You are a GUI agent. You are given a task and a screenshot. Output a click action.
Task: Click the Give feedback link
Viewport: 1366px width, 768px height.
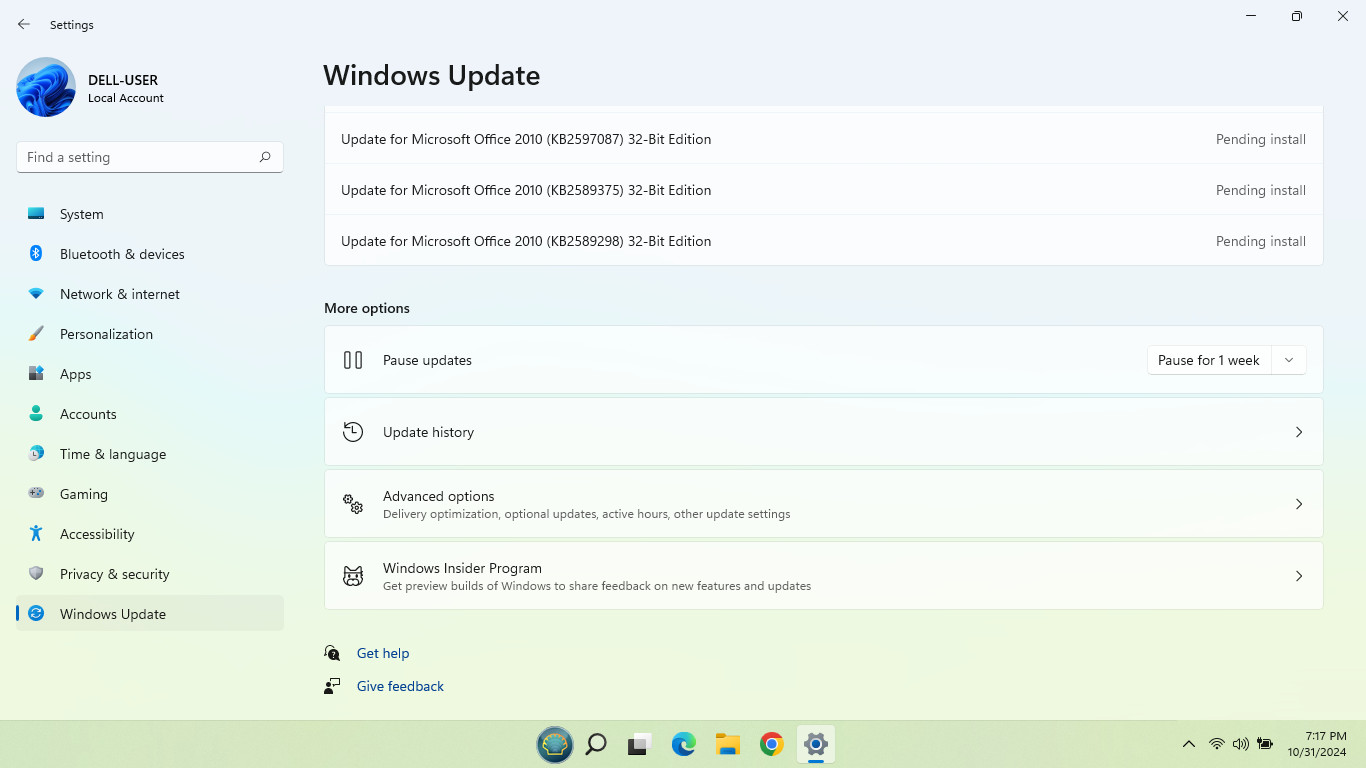pyautogui.click(x=400, y=686)
